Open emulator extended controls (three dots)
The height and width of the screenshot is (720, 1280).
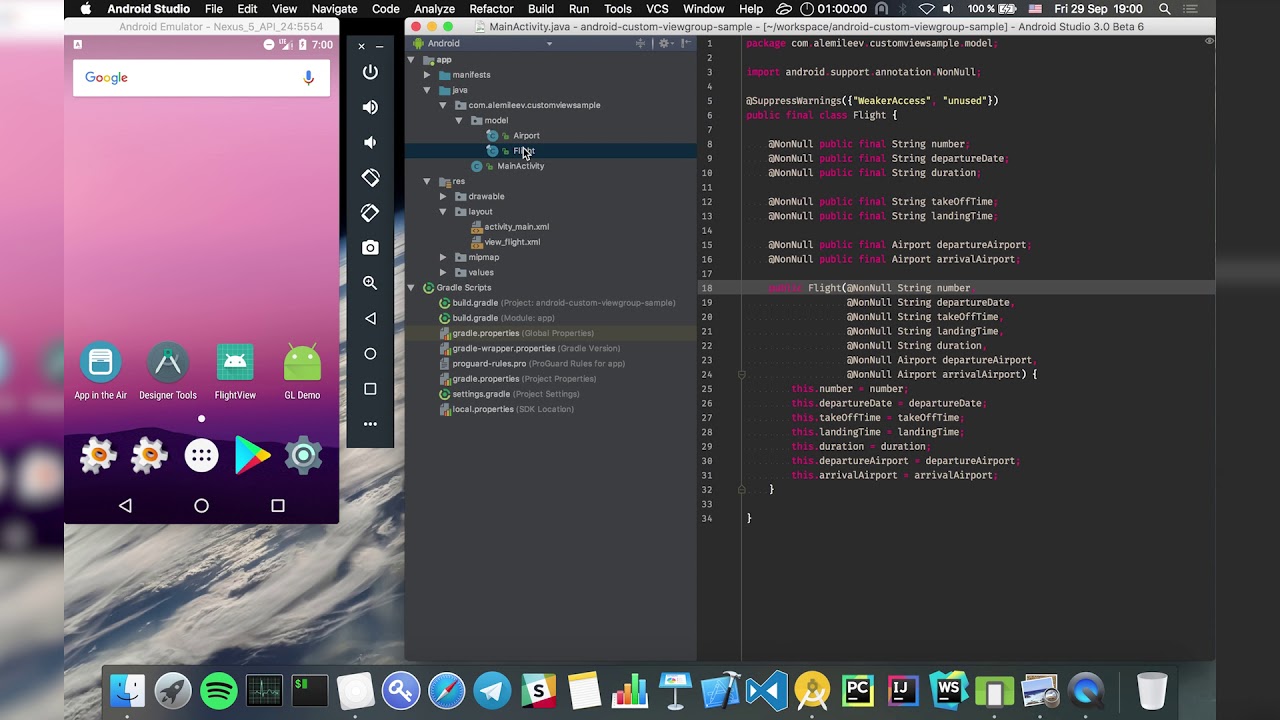tap(370, 424)
